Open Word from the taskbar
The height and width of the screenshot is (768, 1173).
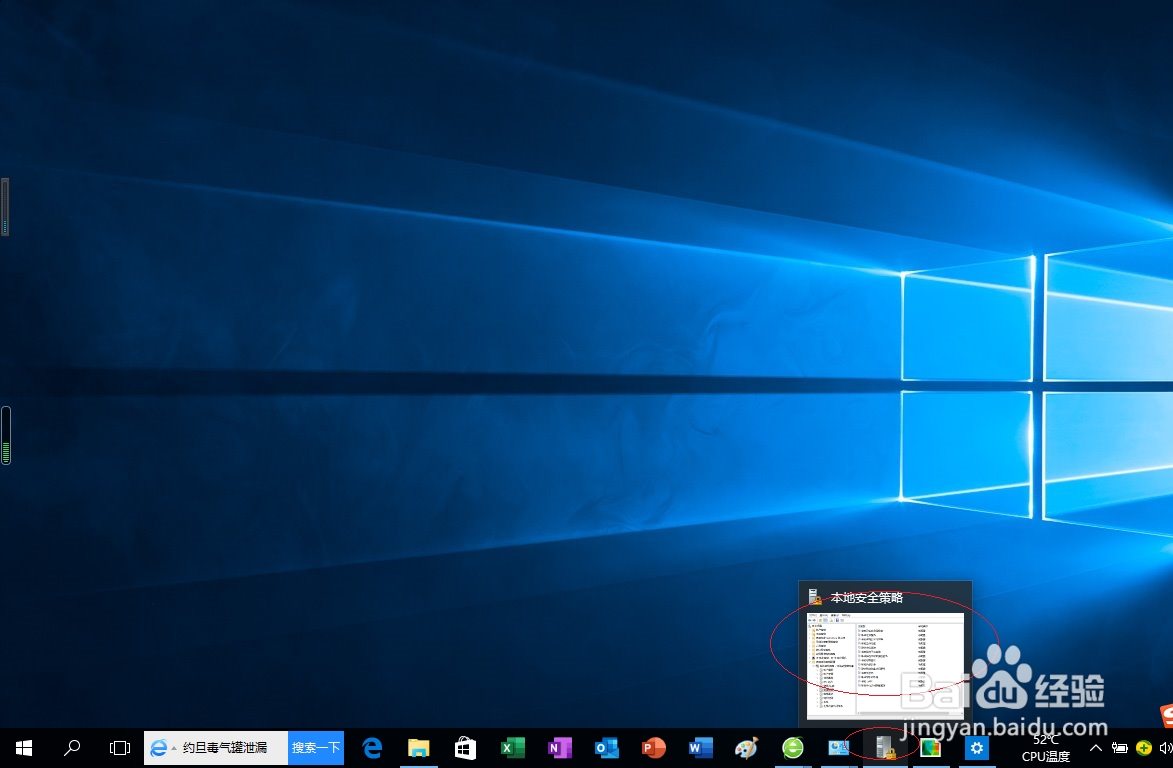(700, 747)
